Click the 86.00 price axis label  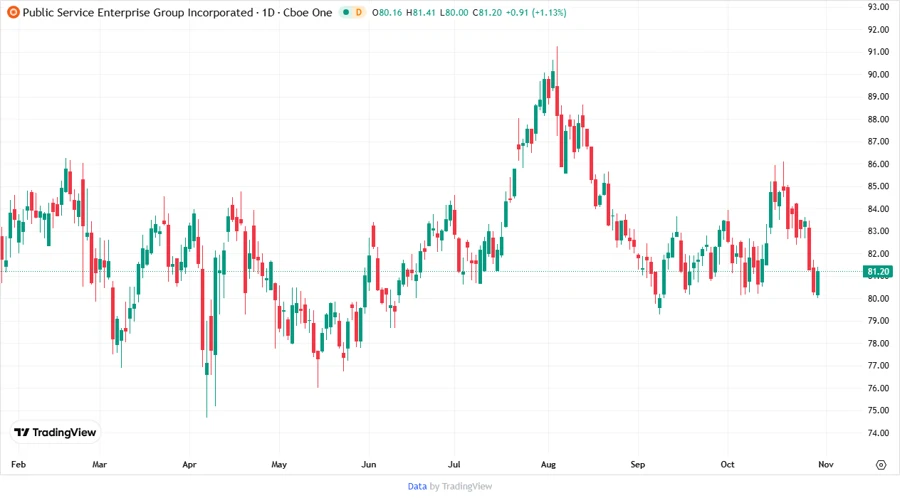[x=878, y=164]
